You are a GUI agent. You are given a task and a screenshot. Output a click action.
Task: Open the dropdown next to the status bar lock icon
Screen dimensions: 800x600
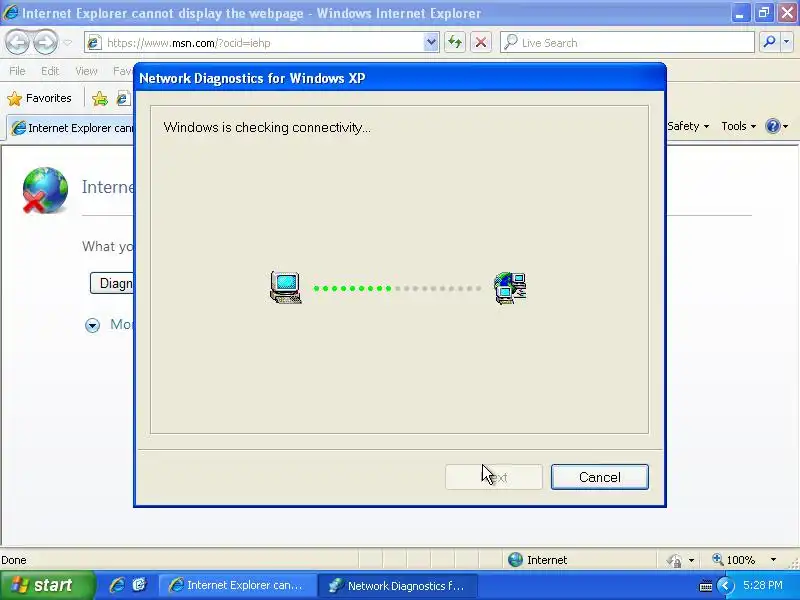tap(691, 560)
